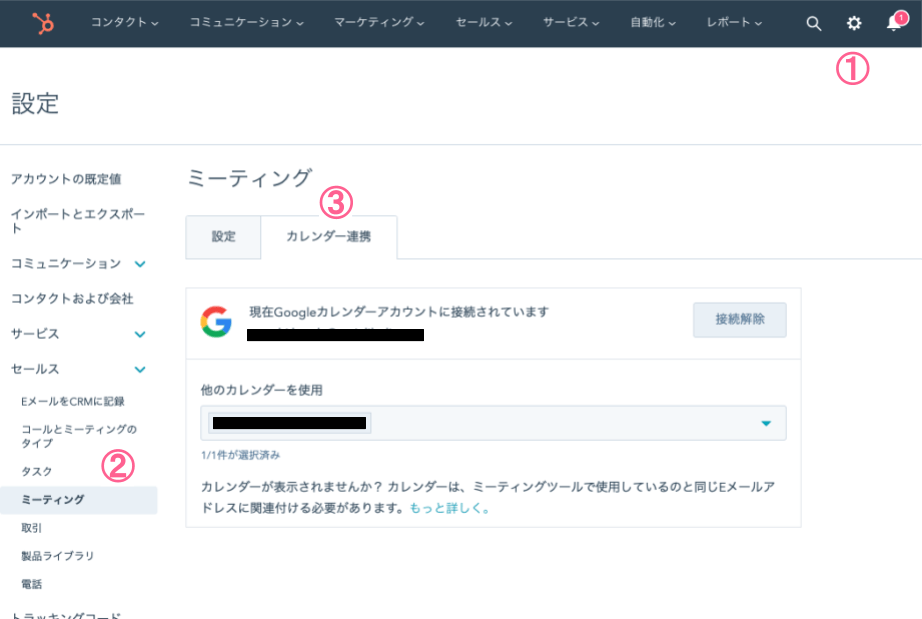Follow the もっと詳しく link
The width and height of the screenshot is (922, 619).
coord(449,508)
